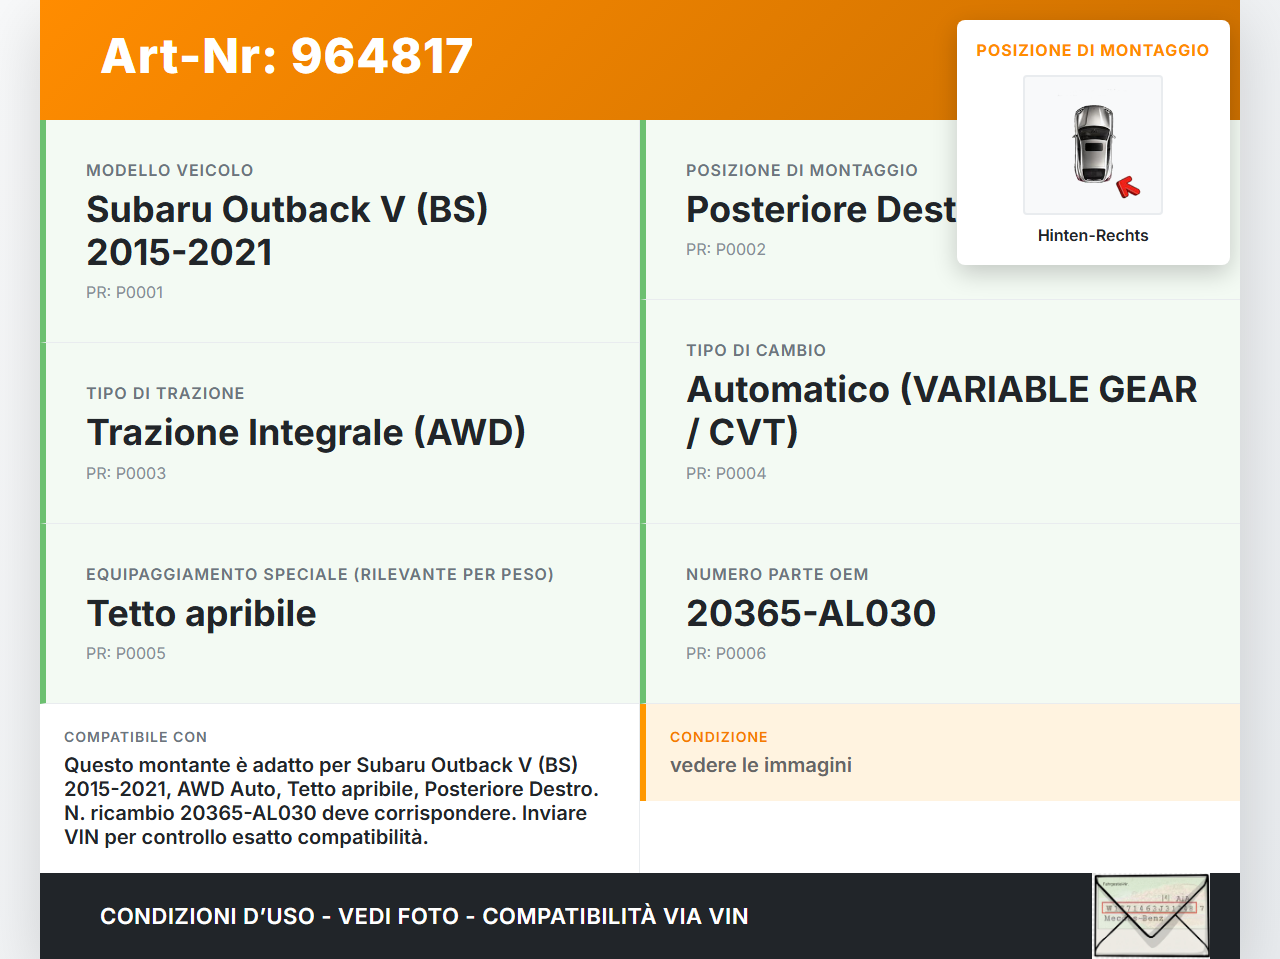Viewport: 1280px width, 959px height.
Task: Select the Tetto apribile equipment value
Action: (x=202, y=613)
